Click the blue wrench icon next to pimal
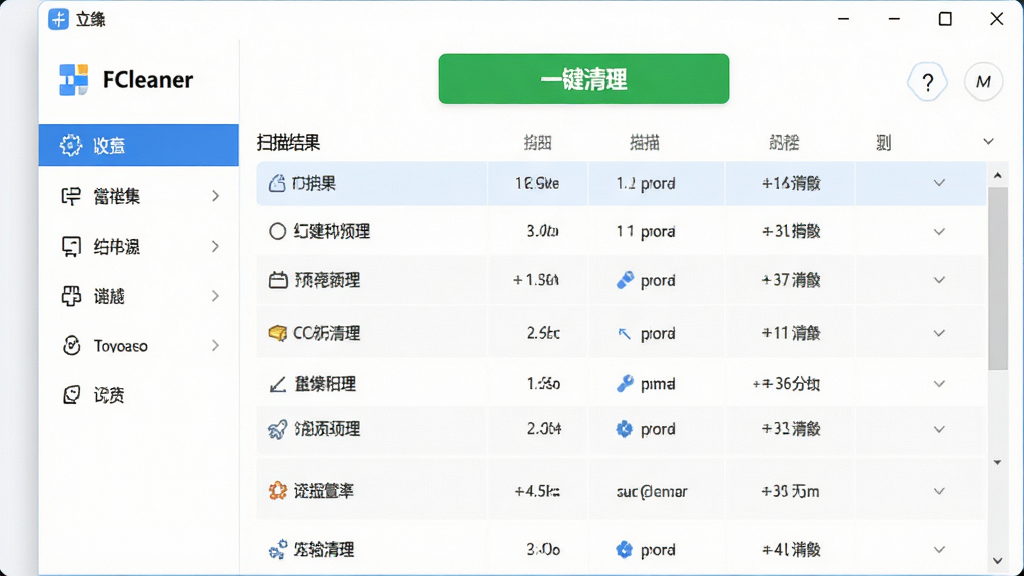The width and height of the screenshot is (1024, 576). [625, 383]
